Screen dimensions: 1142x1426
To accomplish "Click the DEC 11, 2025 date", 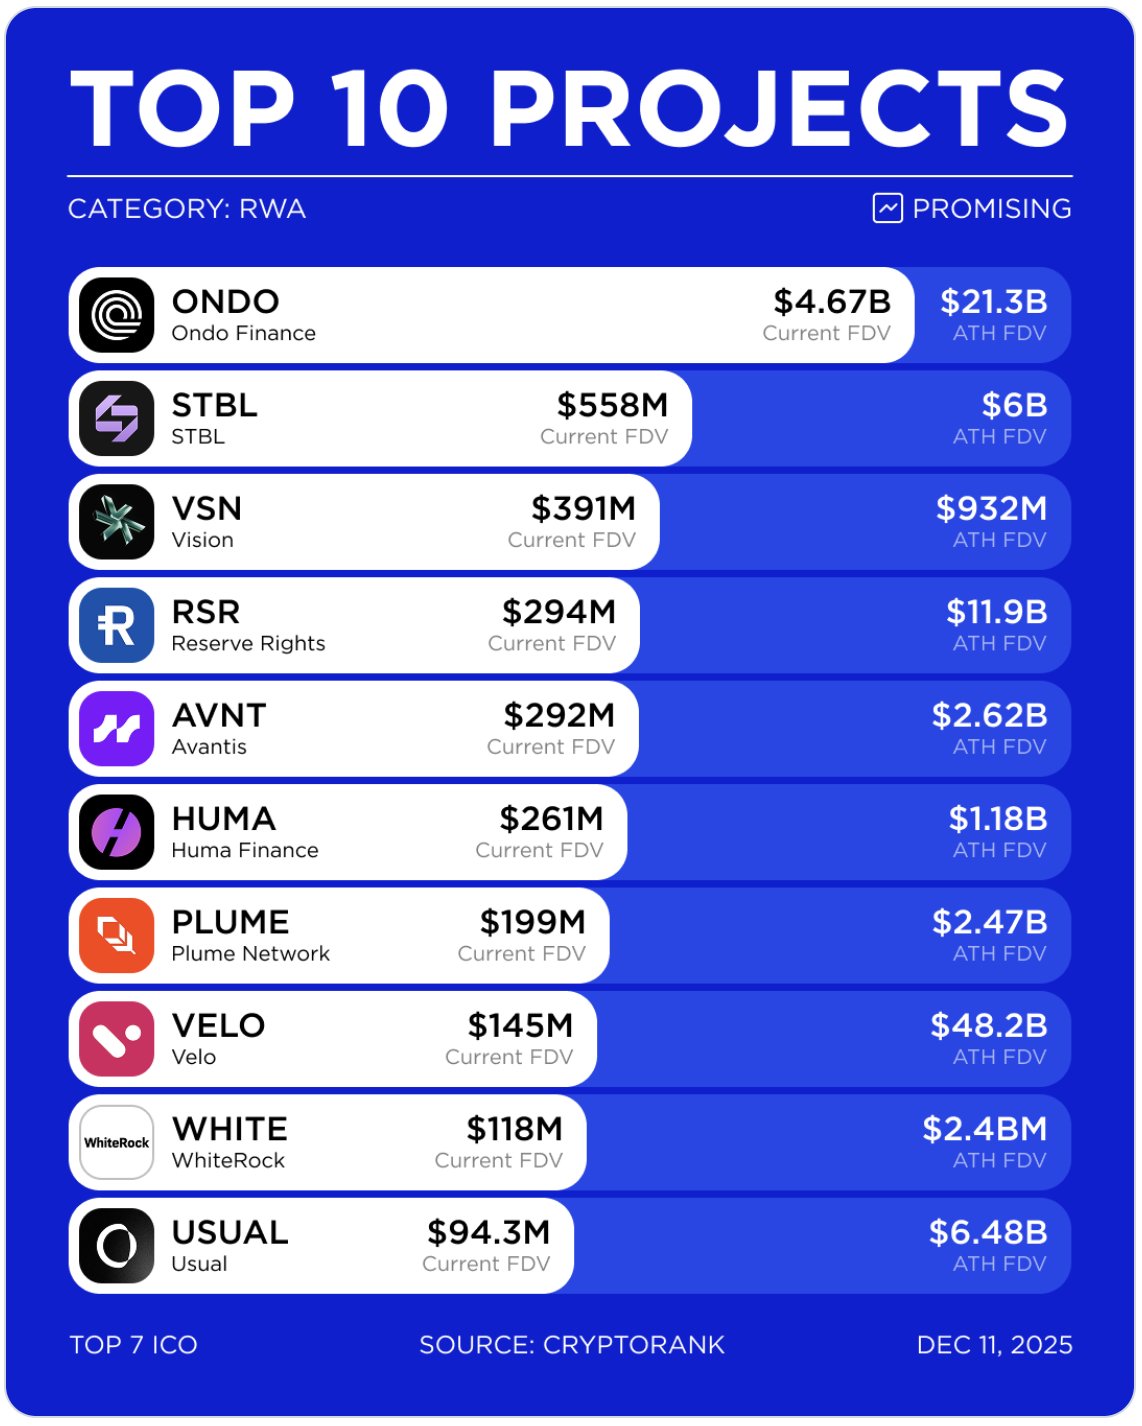I will pyautogui.click(x=994, y=1345).
